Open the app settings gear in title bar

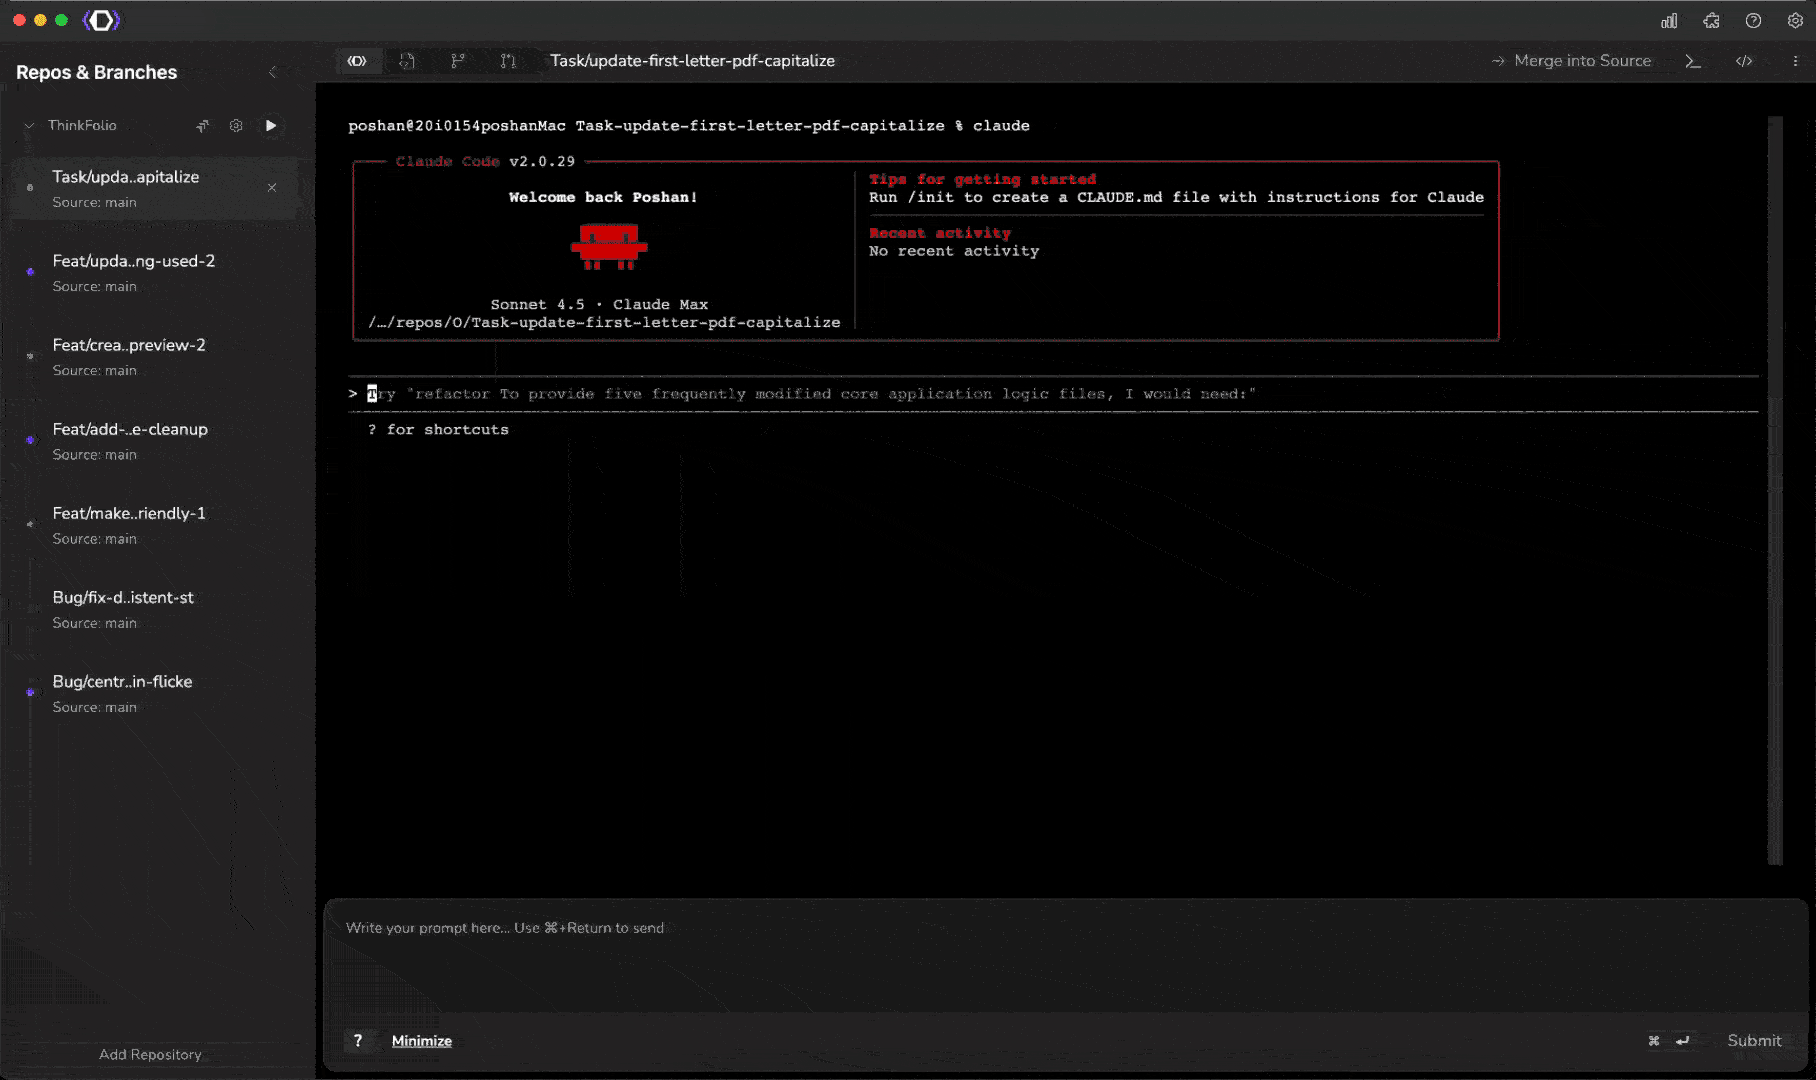coord(1795,21)
